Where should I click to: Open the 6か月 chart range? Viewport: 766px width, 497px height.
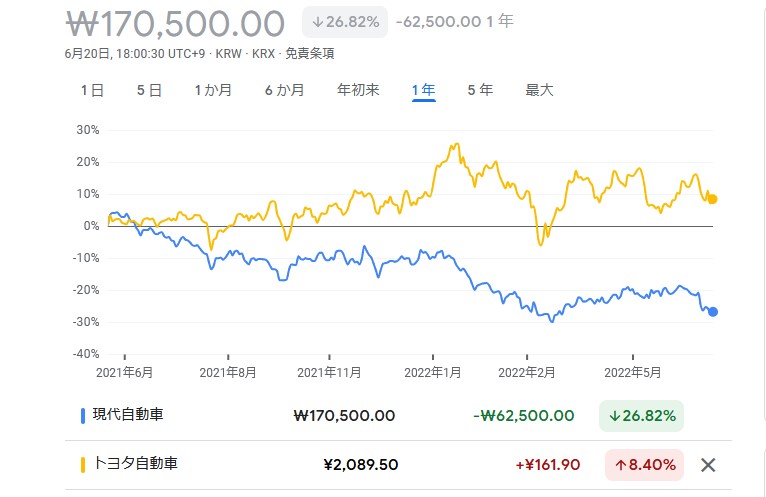(284, 90)
